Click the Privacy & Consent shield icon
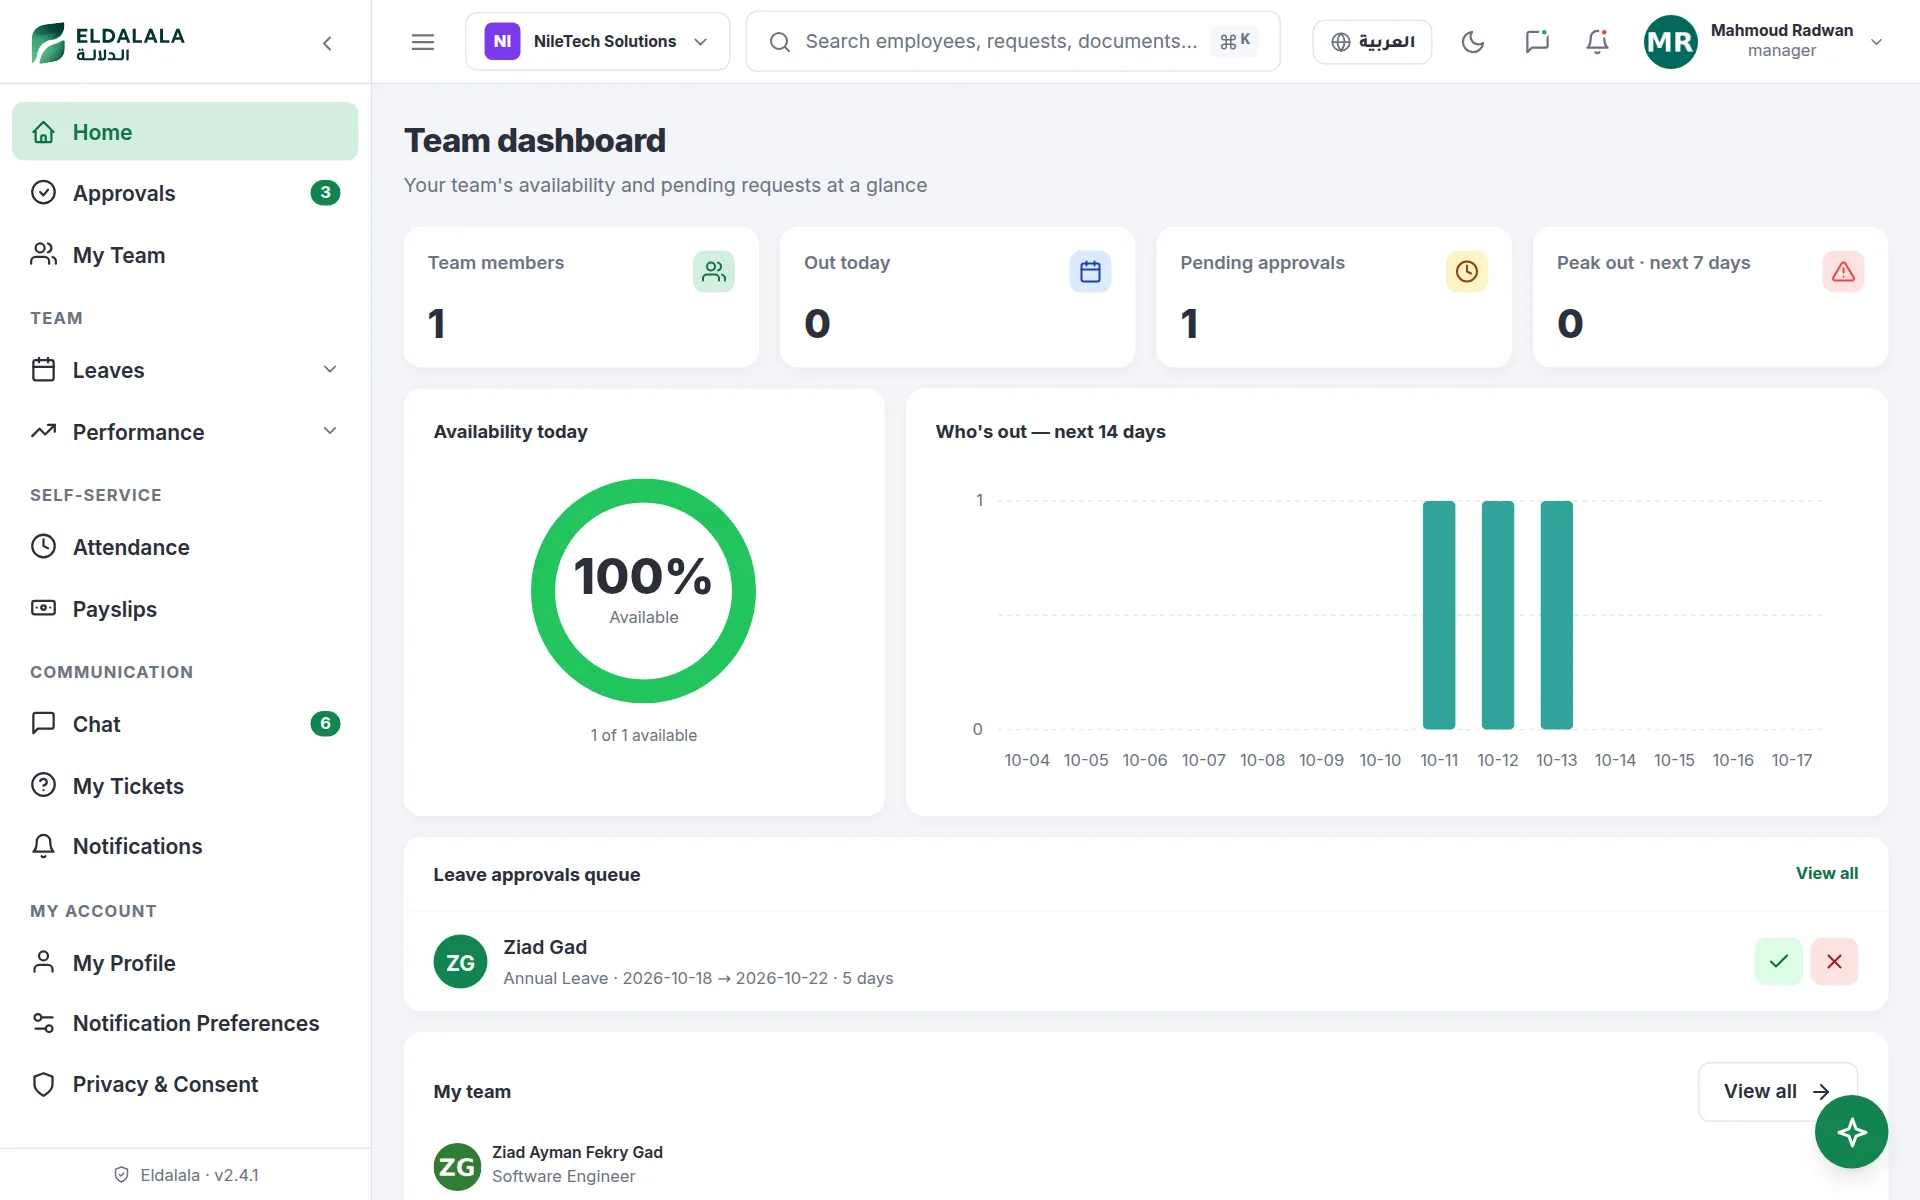This screenshot has height=1200, width=1920. coord(43,1084)
